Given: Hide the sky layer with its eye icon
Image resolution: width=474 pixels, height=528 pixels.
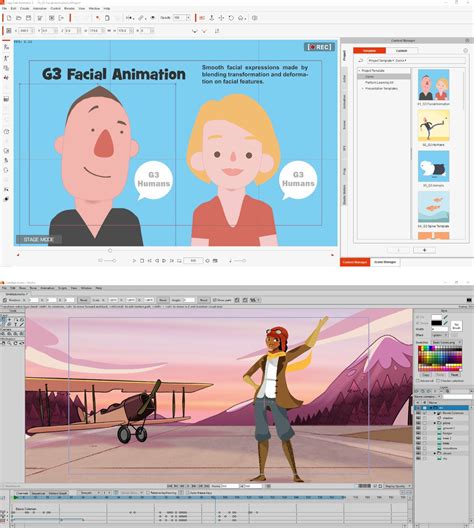Looking at the screenshot, I should 418,459.
